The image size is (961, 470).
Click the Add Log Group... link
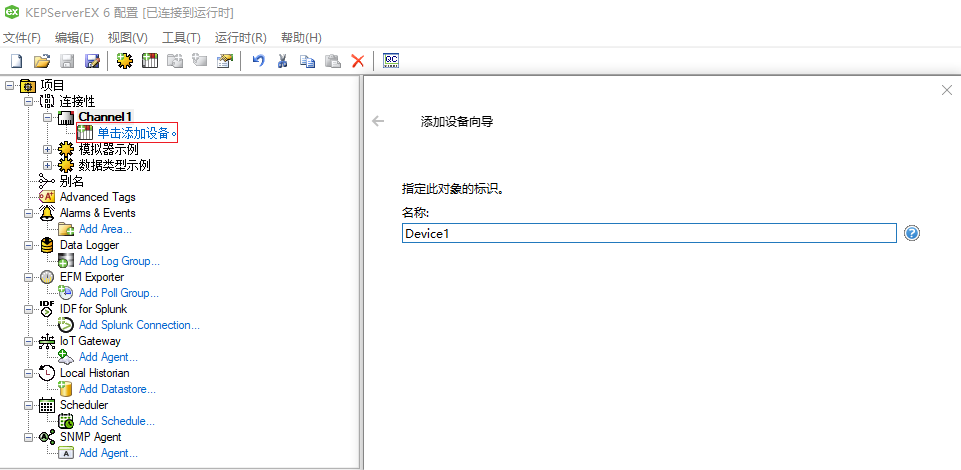point(120,261)
